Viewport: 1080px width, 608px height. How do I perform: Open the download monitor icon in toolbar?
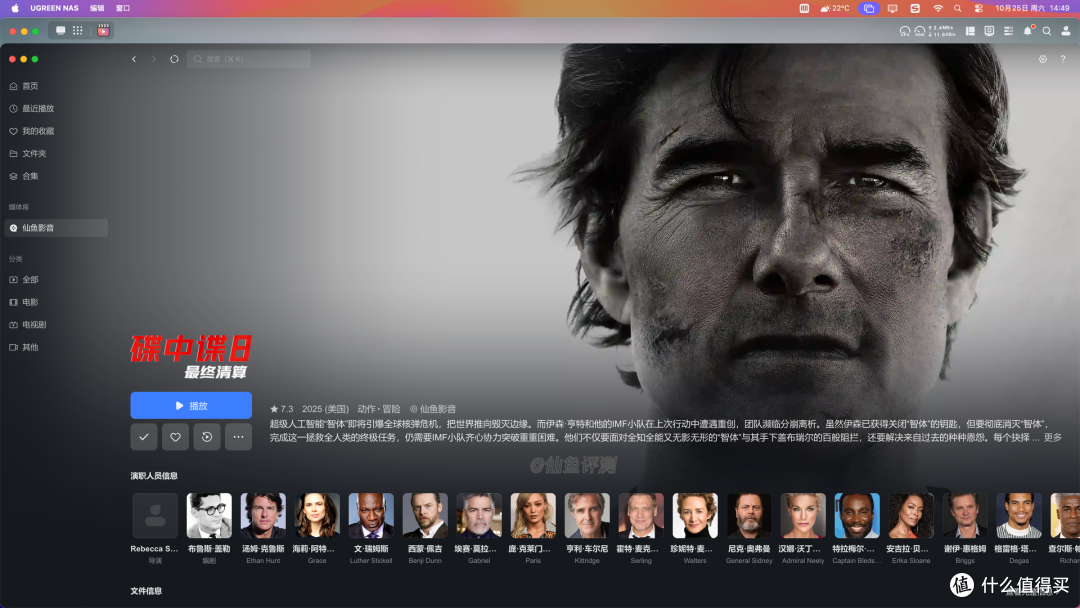989,31
